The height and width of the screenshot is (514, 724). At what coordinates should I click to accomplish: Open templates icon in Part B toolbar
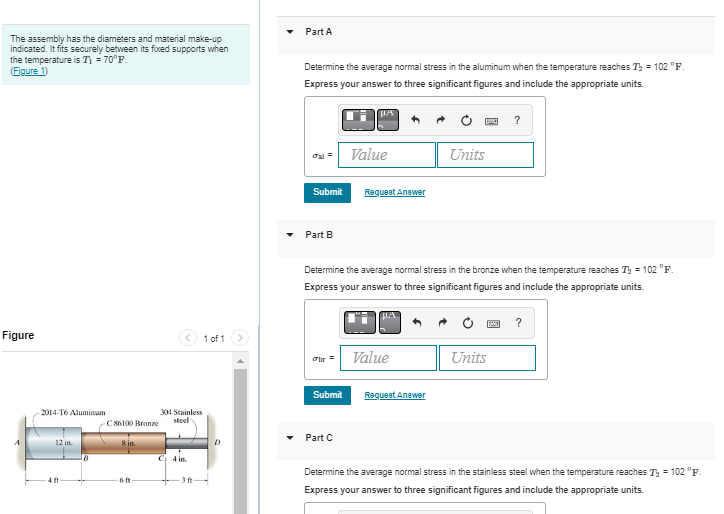click(360, 322)
